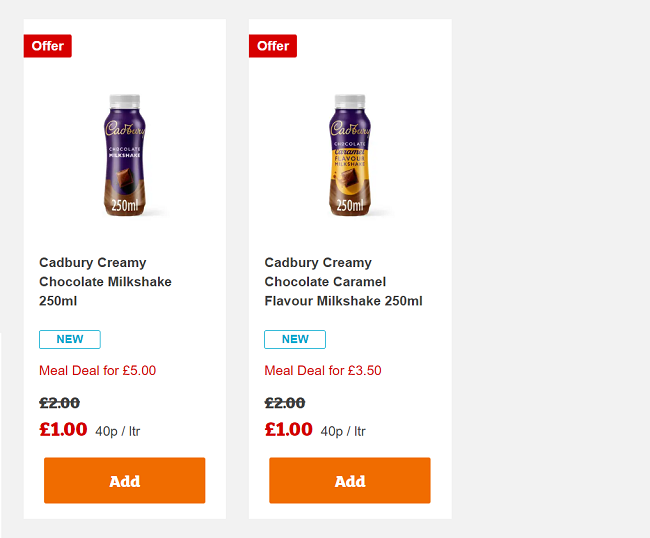
Task: Click crossed-out £2.00 price on Chocolate Milkshake
Action: click(x=60, y=403)
